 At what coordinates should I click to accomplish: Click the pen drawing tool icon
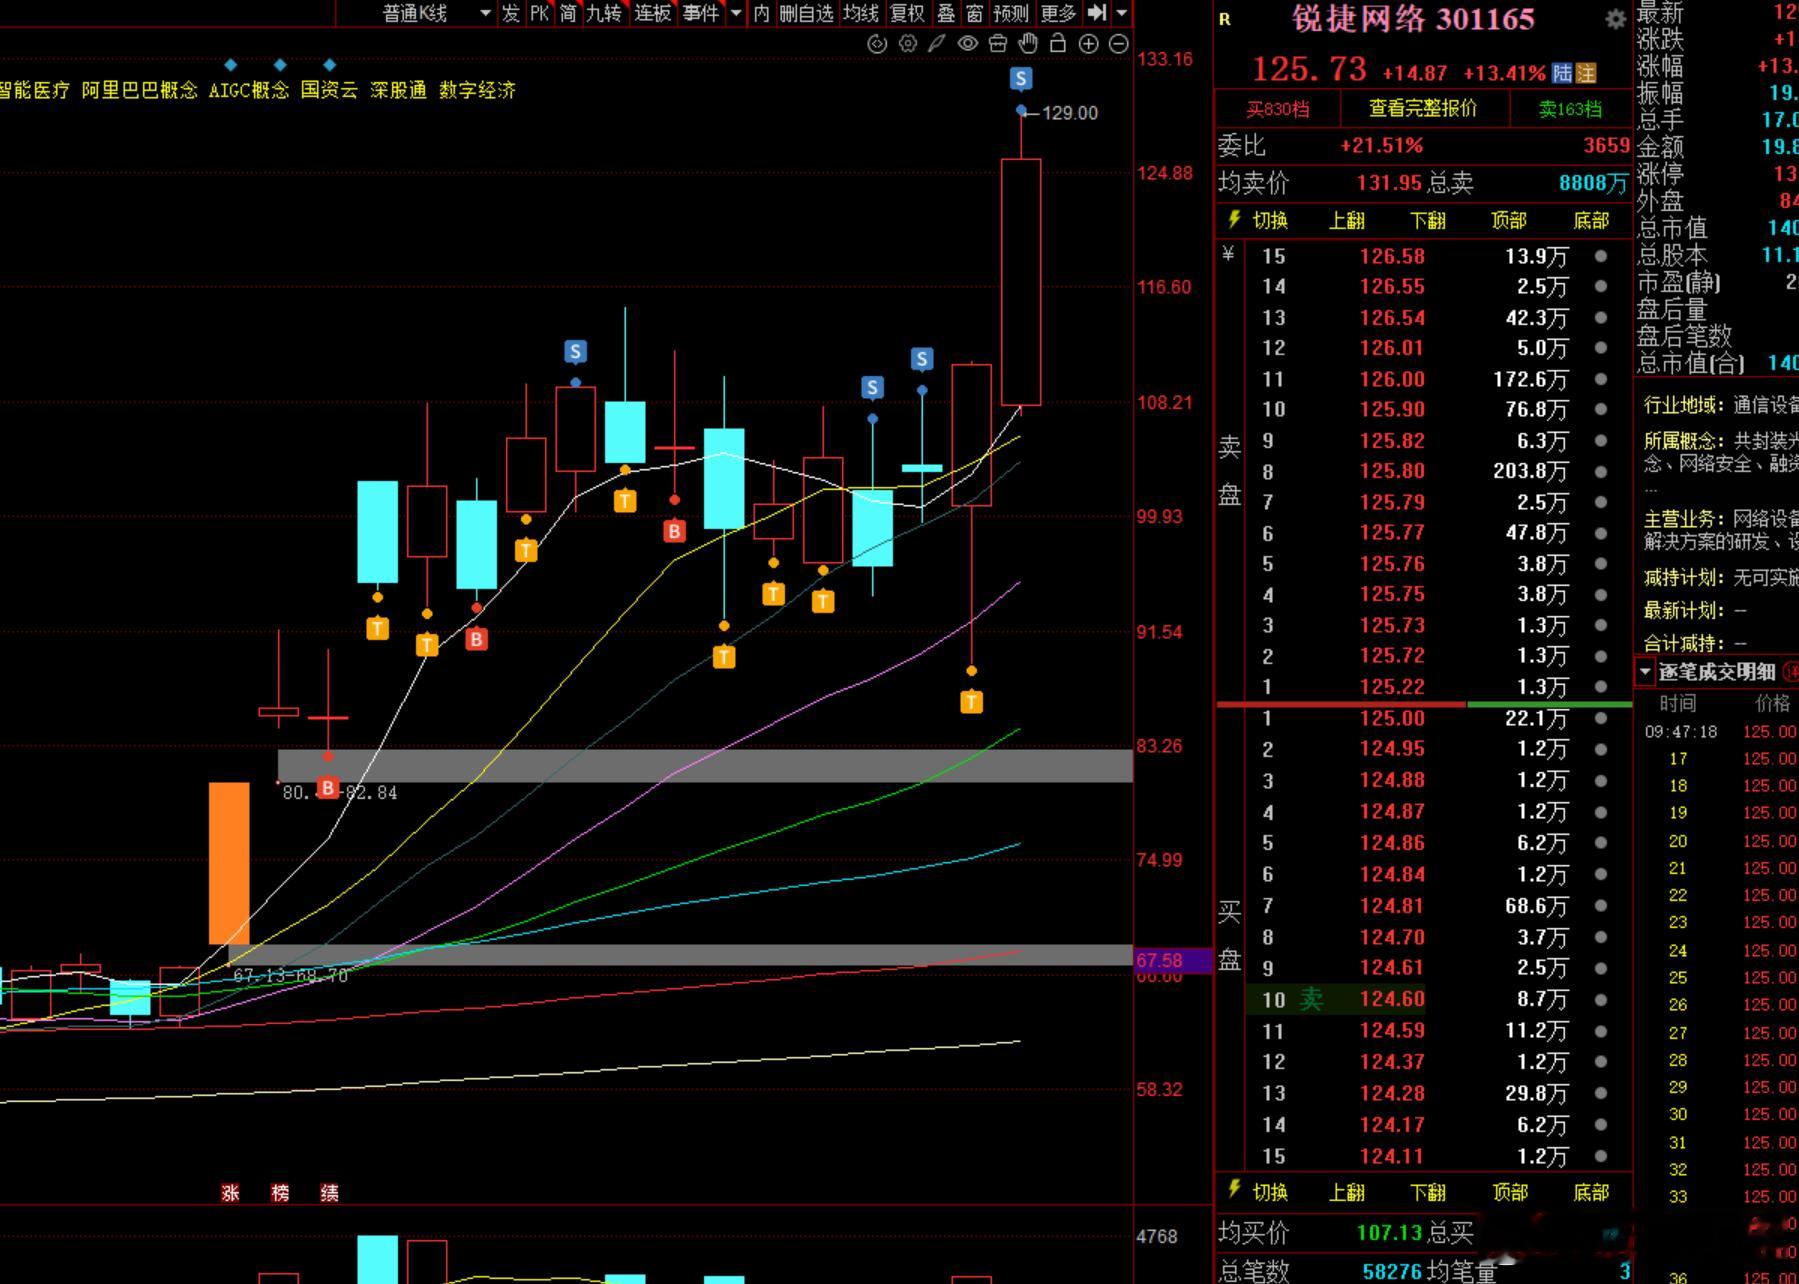(x=937, y=43)
